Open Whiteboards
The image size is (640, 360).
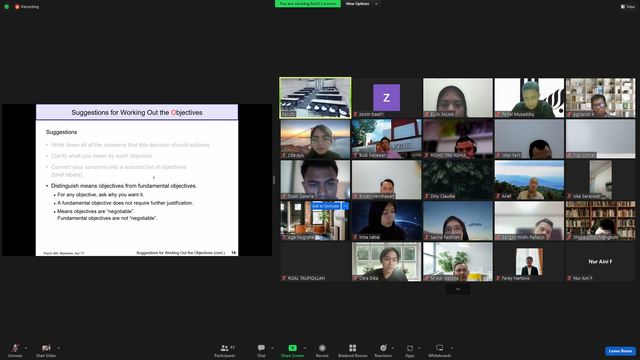440,350
